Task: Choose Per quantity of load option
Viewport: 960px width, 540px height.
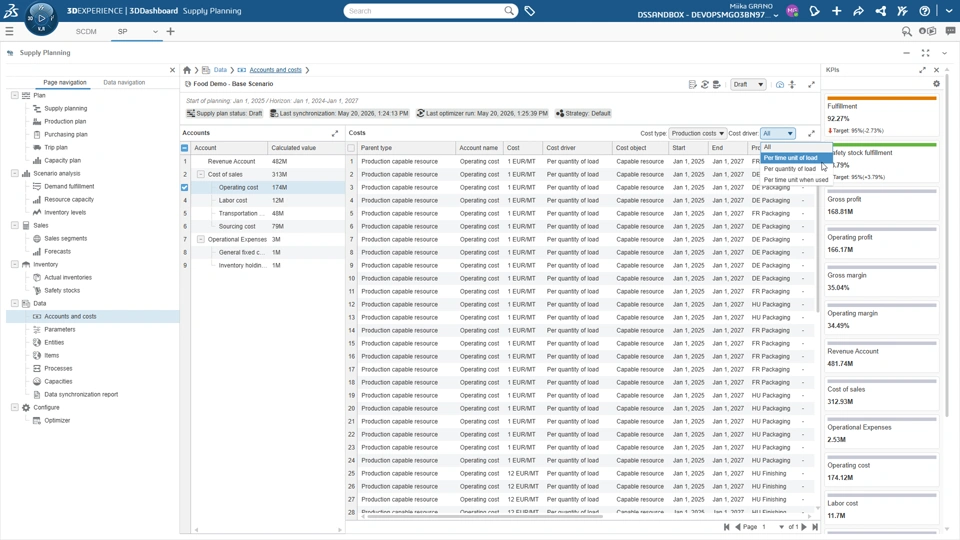Action: (796, 169)
